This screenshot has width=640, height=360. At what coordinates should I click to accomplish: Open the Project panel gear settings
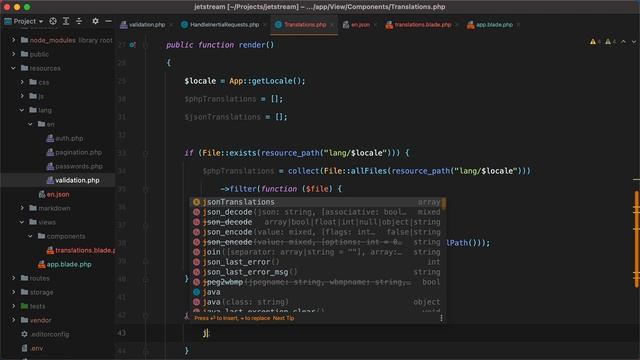click(x=95, y=21)
